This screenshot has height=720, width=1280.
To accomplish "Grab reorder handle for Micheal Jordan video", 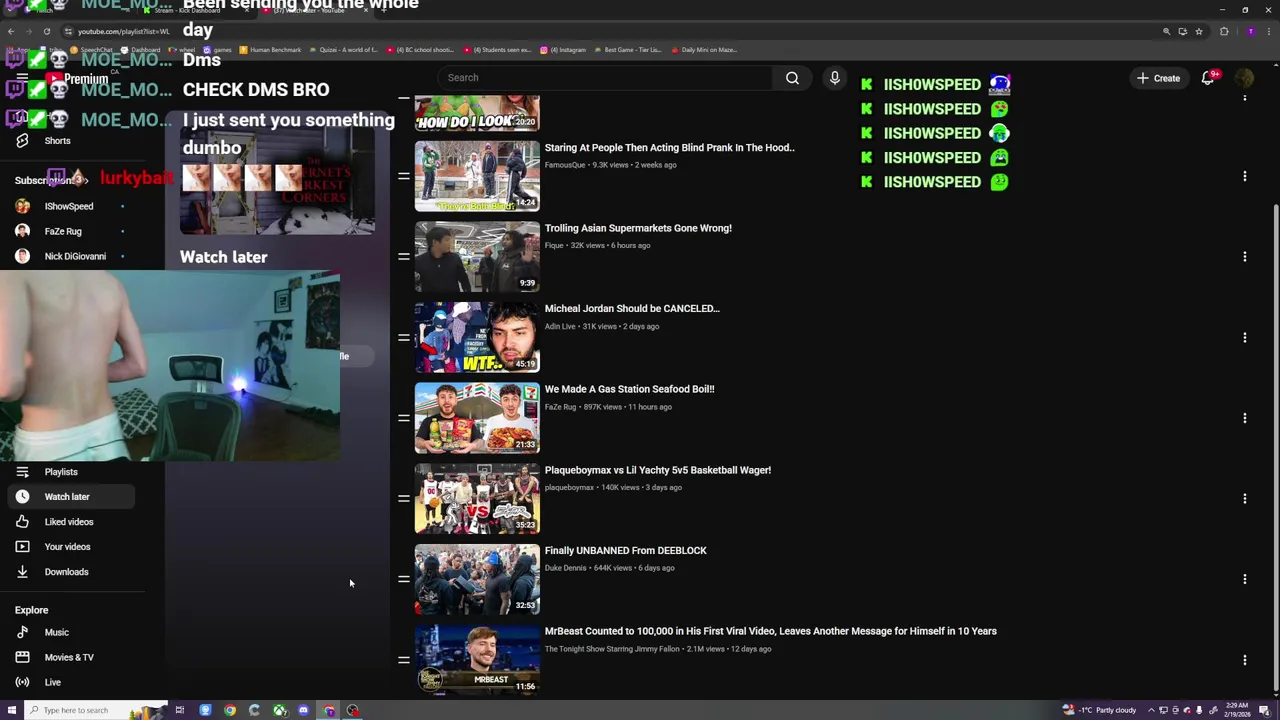I will pyautogui.click(x=404, y=337).
